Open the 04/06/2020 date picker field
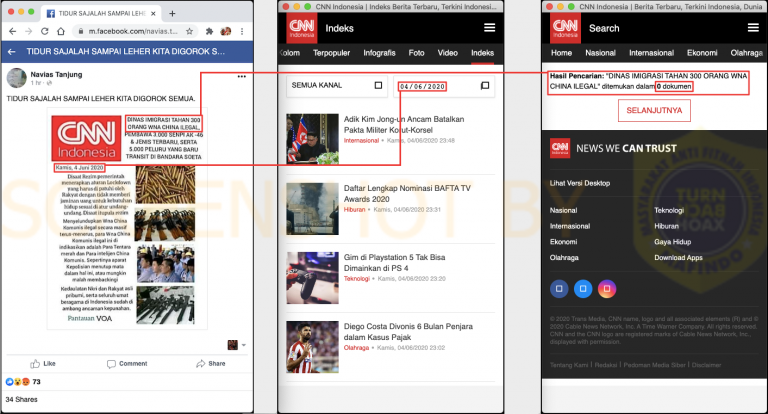768x414 pixels. coord(443,86)
